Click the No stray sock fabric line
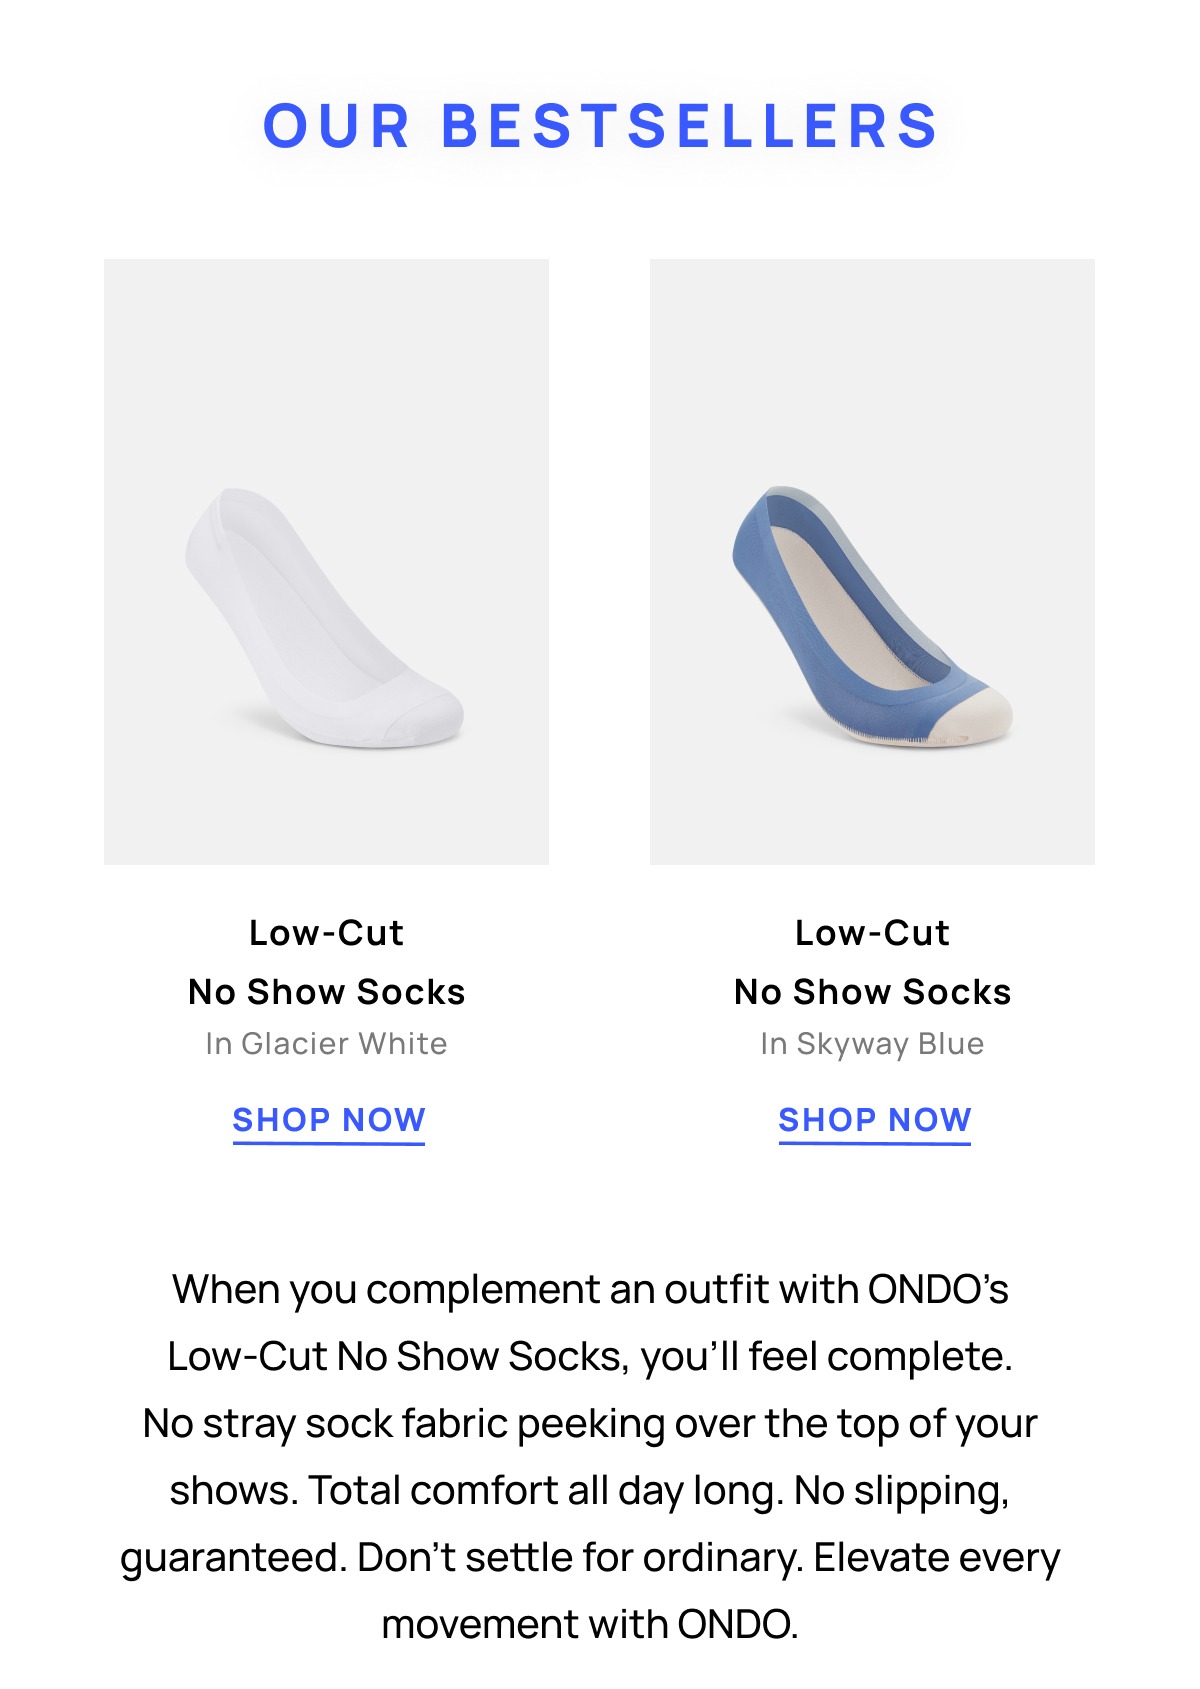Image resolution: width=1200 pixels, height=1689 pixels. (x=590, y=1424)
